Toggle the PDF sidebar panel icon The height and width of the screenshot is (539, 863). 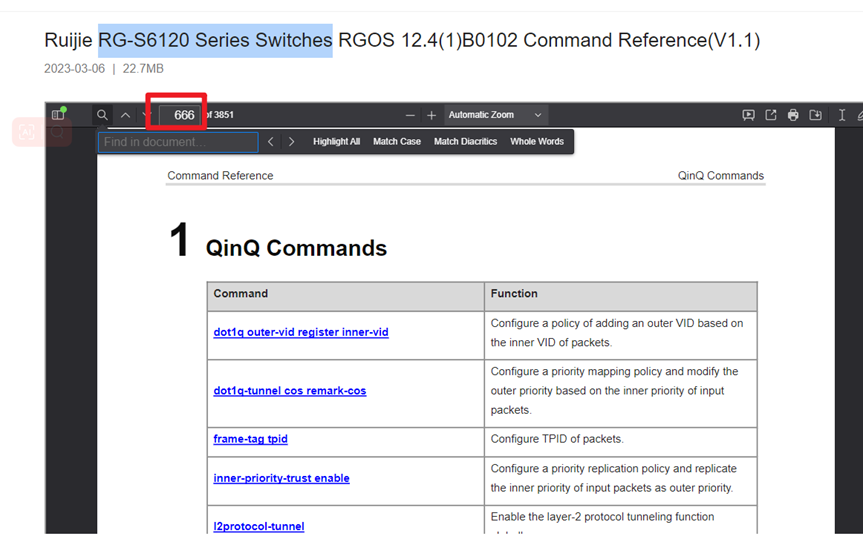[58, 115]
